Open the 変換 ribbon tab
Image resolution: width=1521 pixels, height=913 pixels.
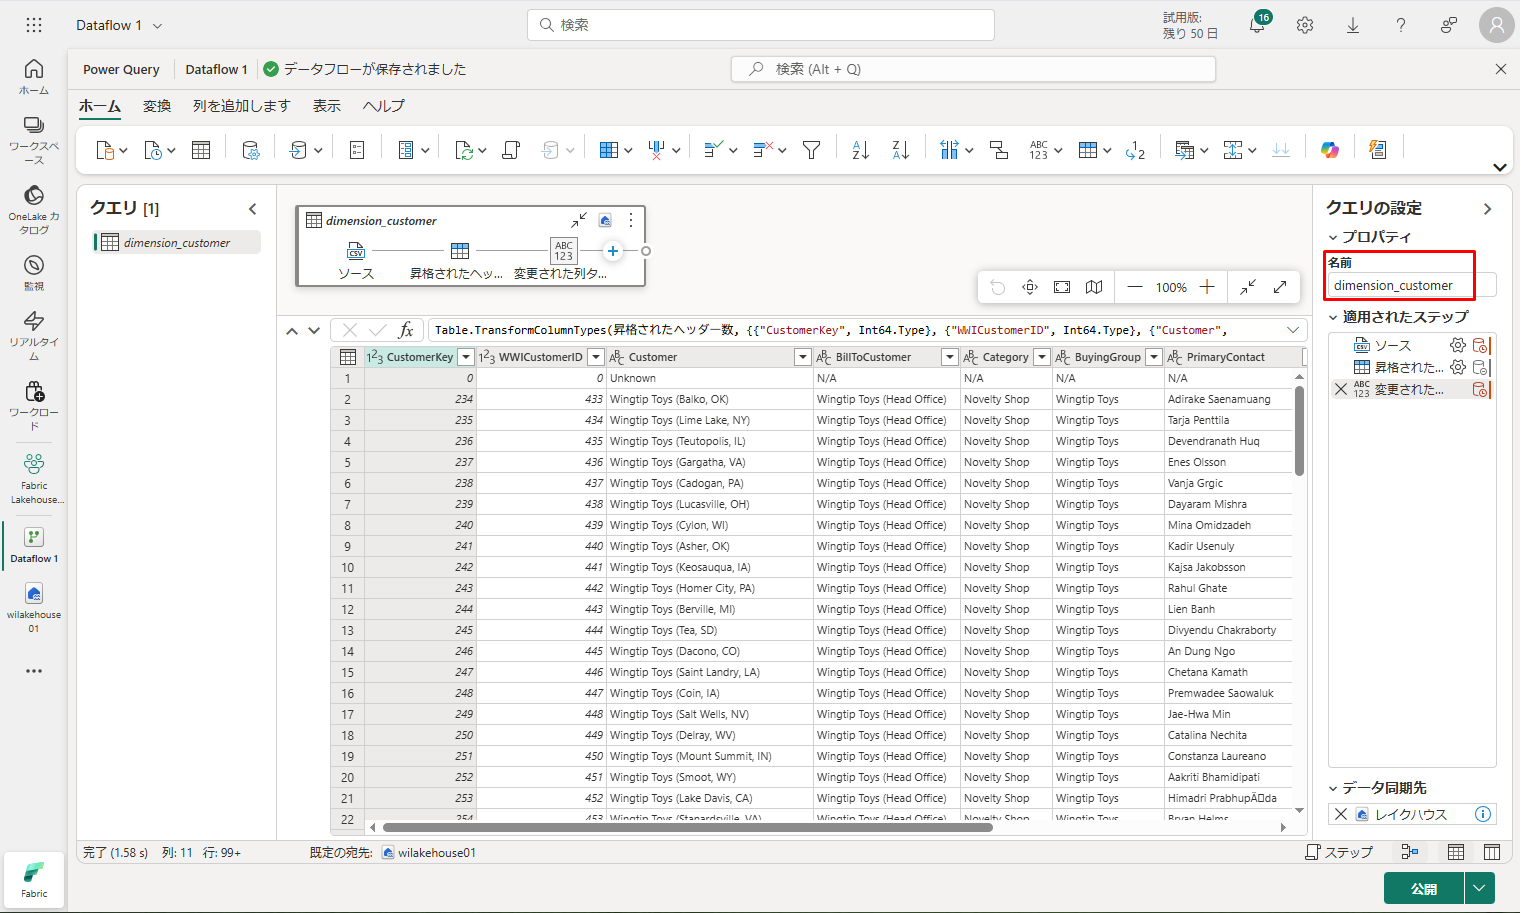[x=157, y=106]
